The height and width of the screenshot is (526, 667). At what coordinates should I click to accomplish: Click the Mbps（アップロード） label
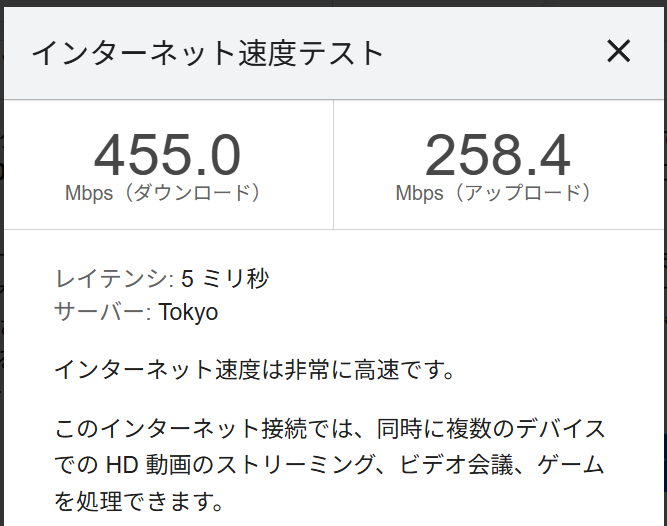[x=497, y=193]
